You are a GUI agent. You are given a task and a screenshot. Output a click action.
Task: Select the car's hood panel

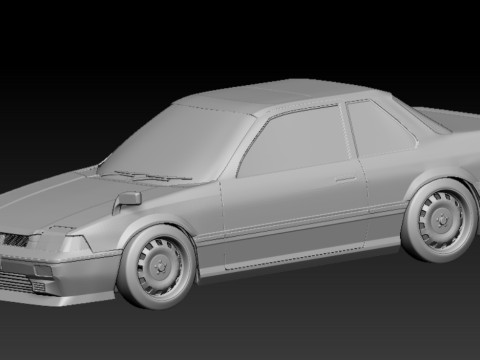57,203
